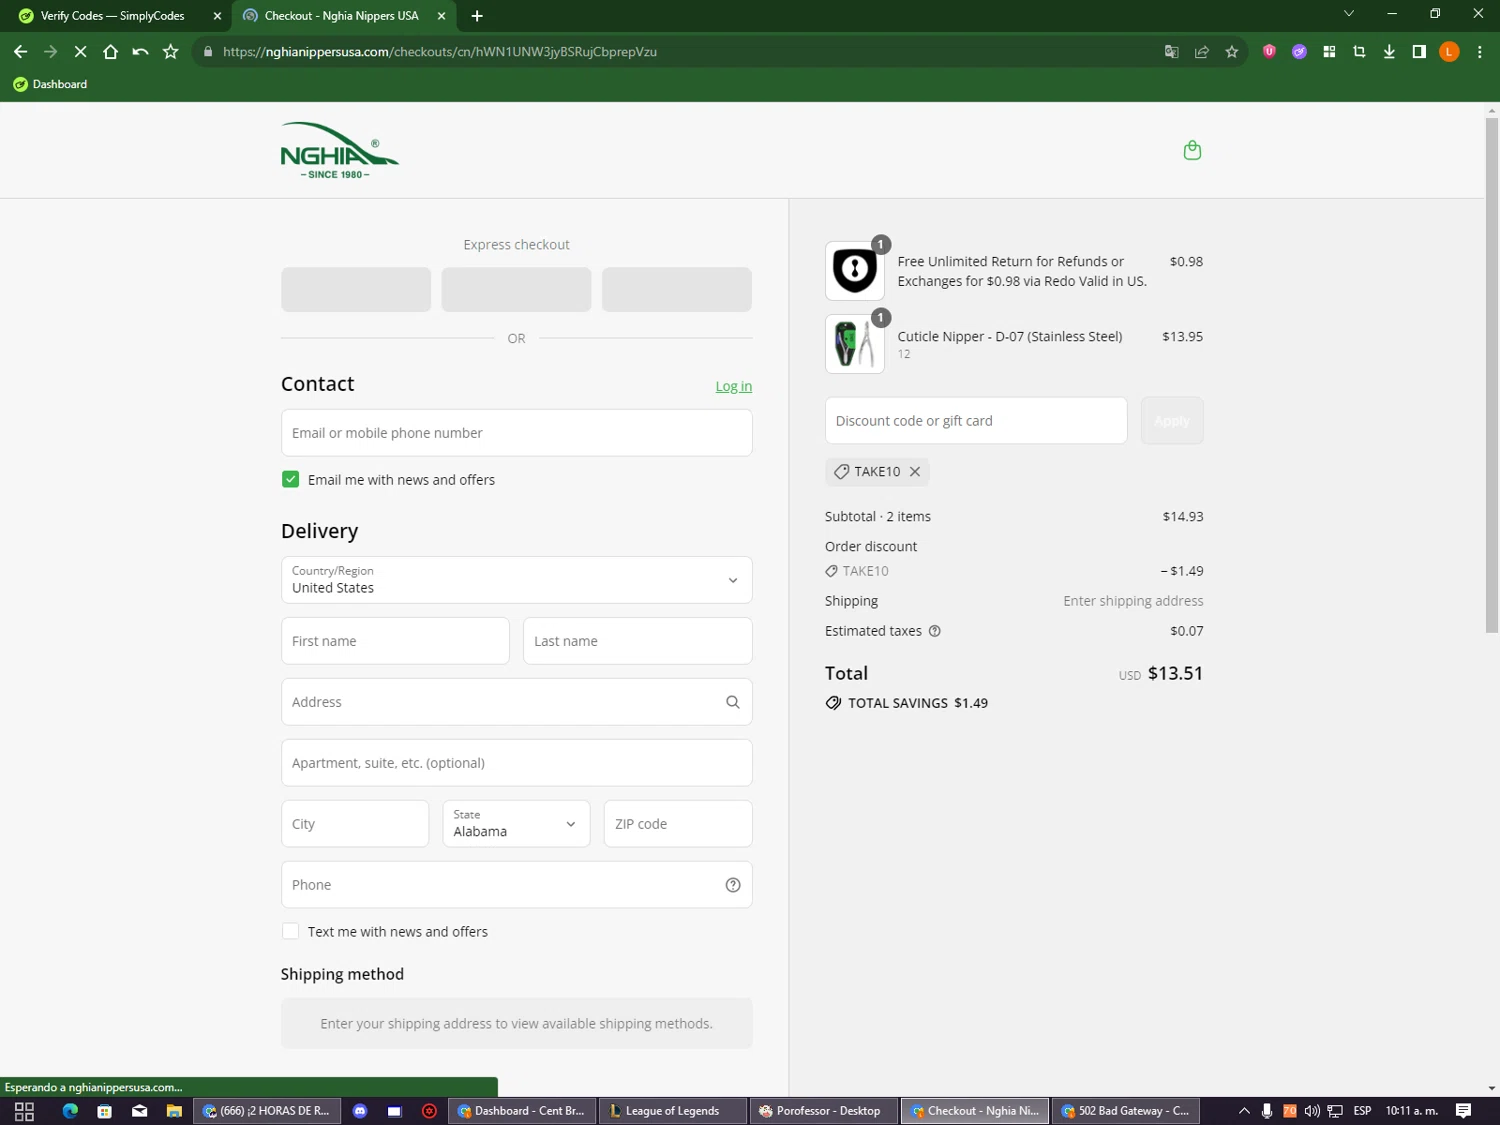Open File Explorer from the taskbar
This screenshot has width=1500, height=1125.
tap(174, 1111)
